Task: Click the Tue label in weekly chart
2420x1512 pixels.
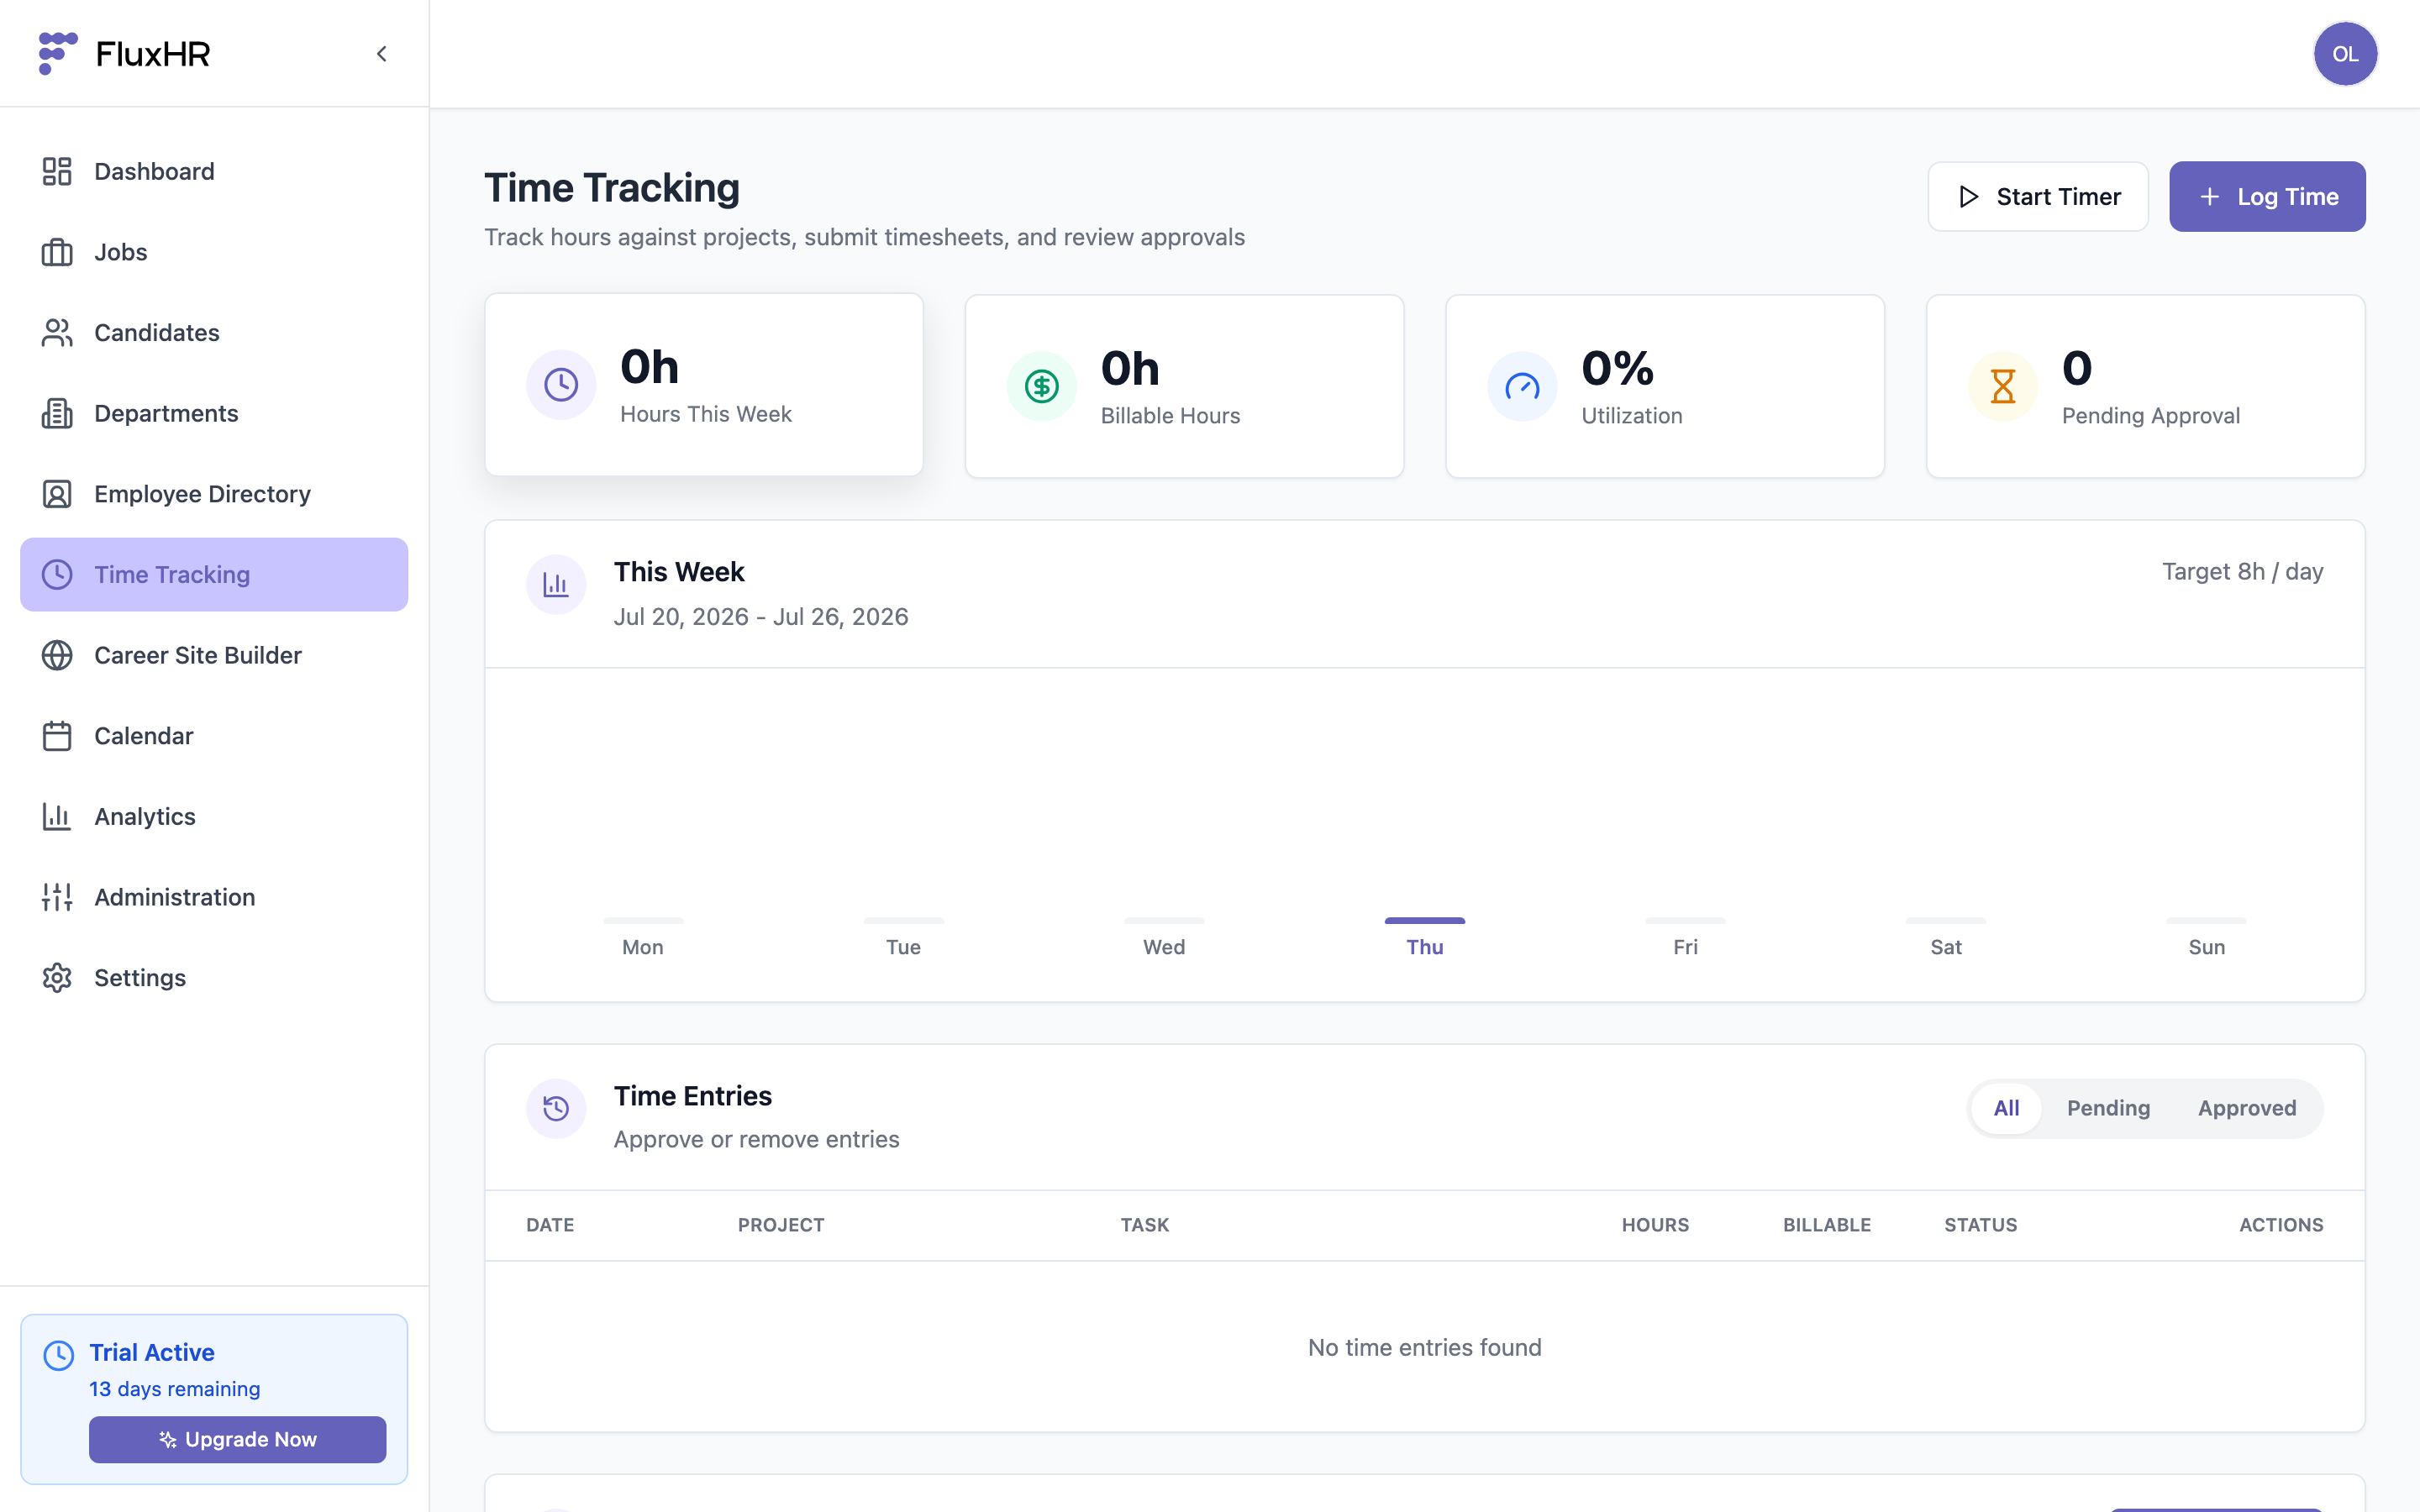Action: pos(903,947)
